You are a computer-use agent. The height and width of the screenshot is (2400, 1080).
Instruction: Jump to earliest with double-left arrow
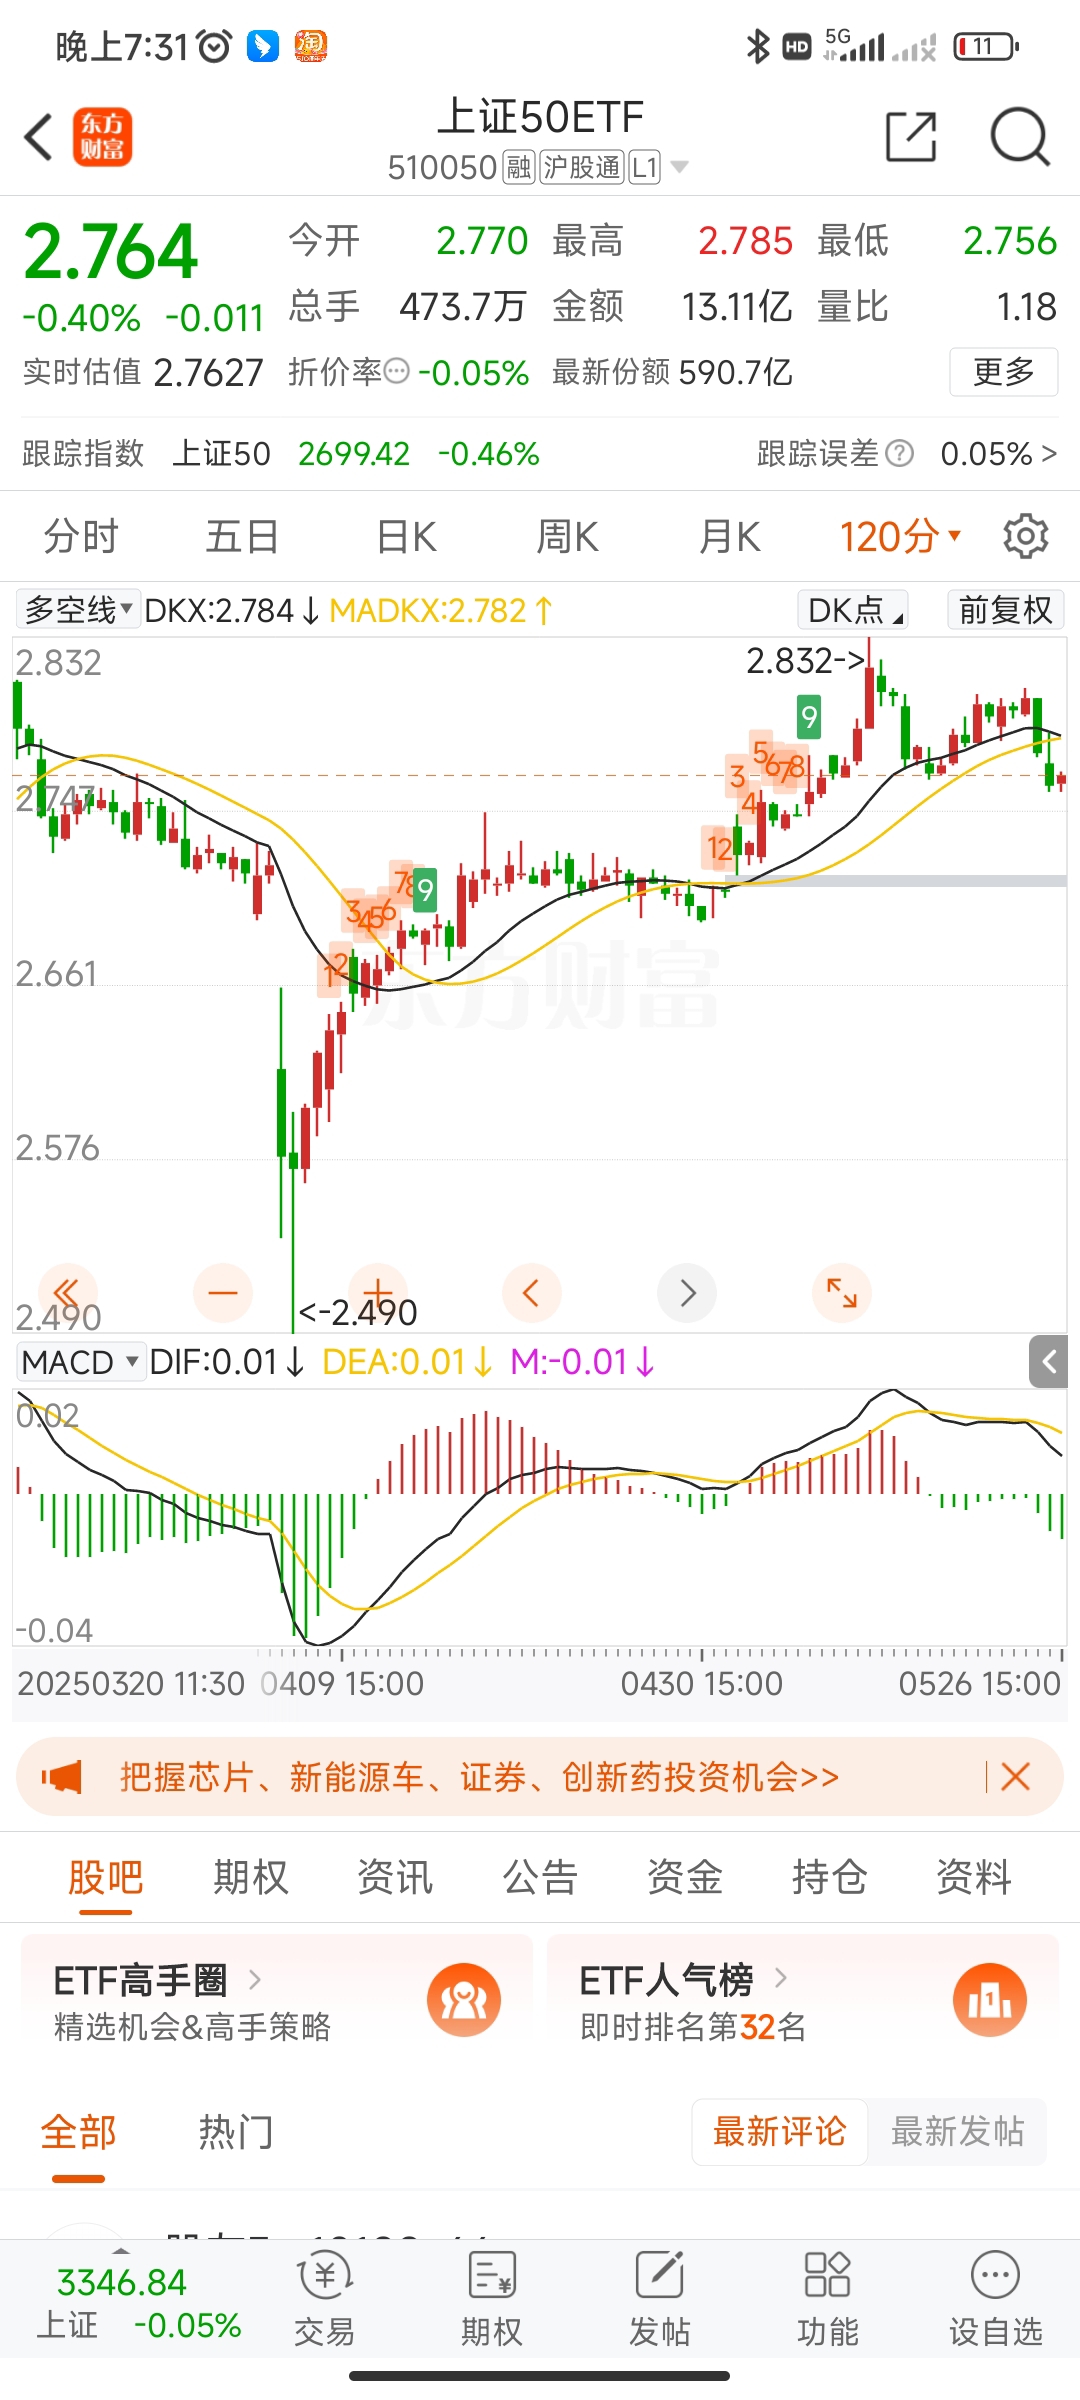67,1293
